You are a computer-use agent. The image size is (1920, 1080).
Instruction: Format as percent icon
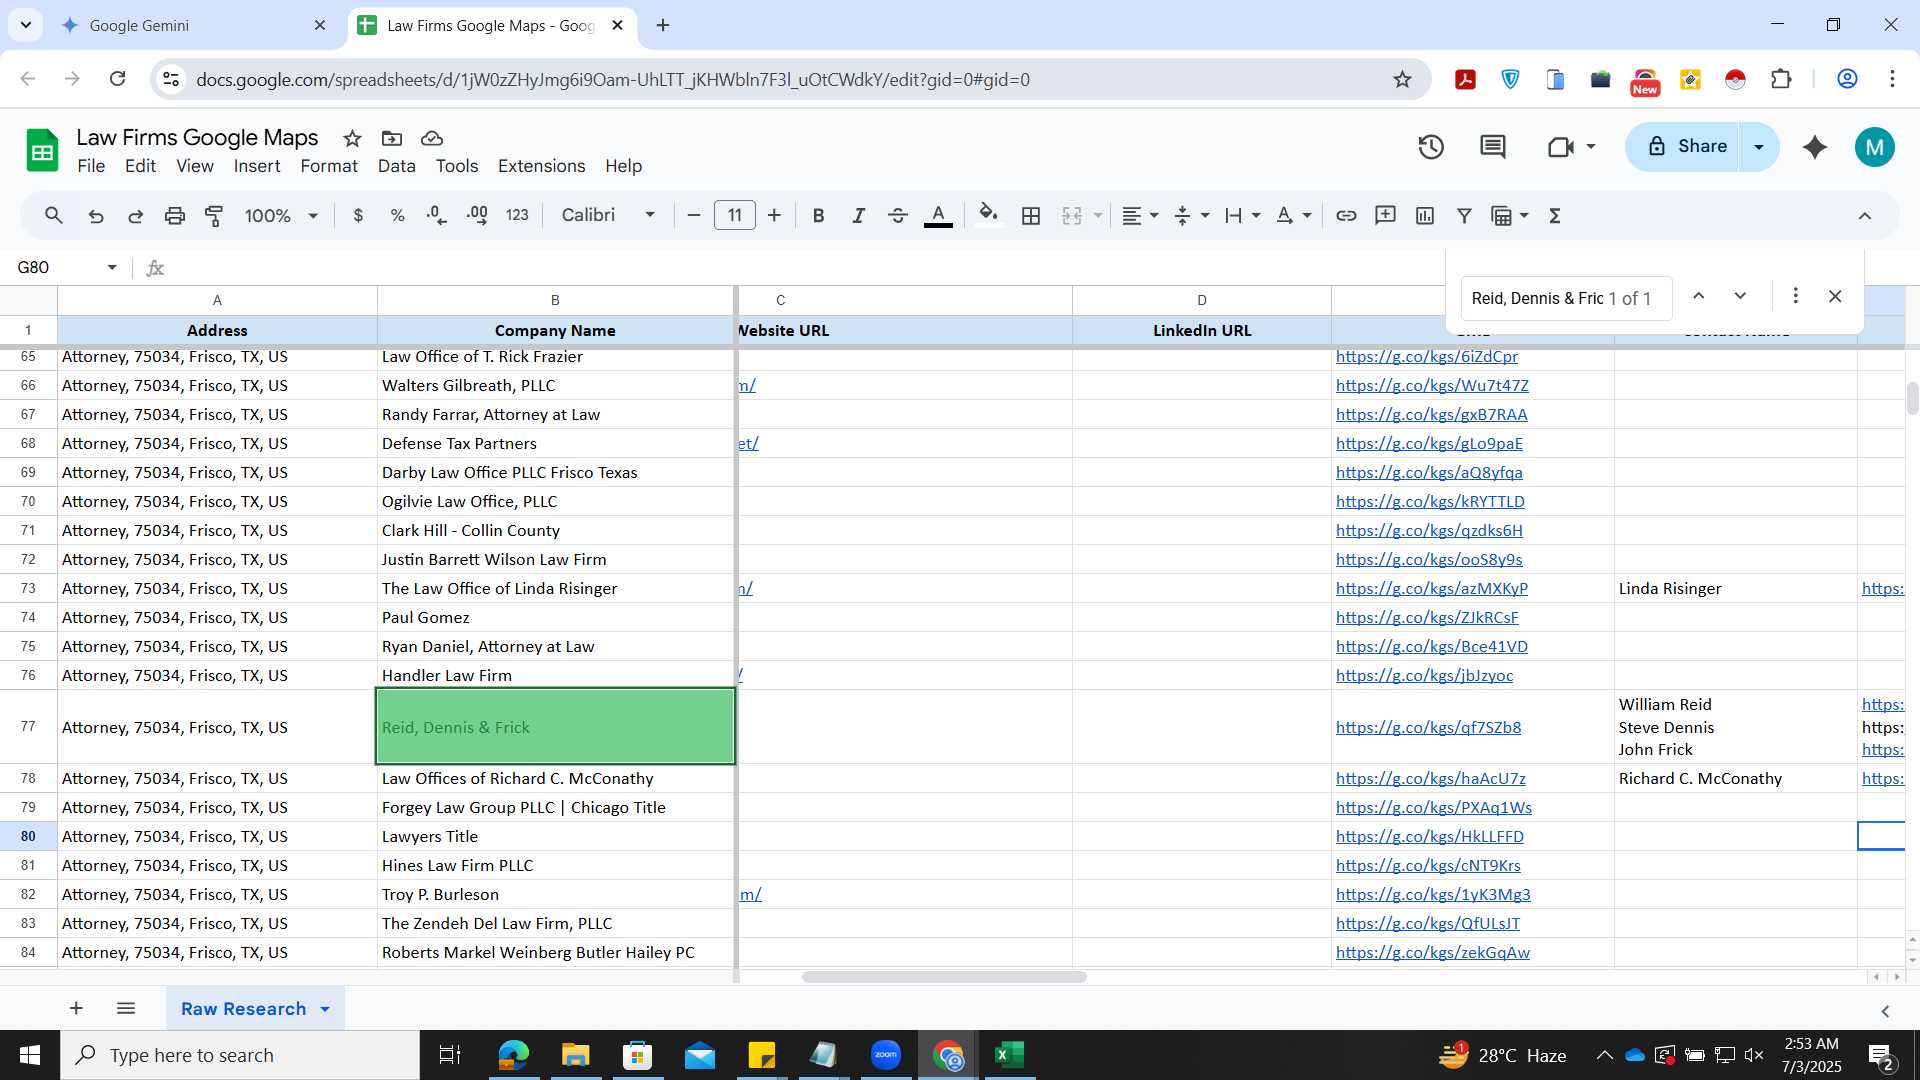click(x=397, y=215)
